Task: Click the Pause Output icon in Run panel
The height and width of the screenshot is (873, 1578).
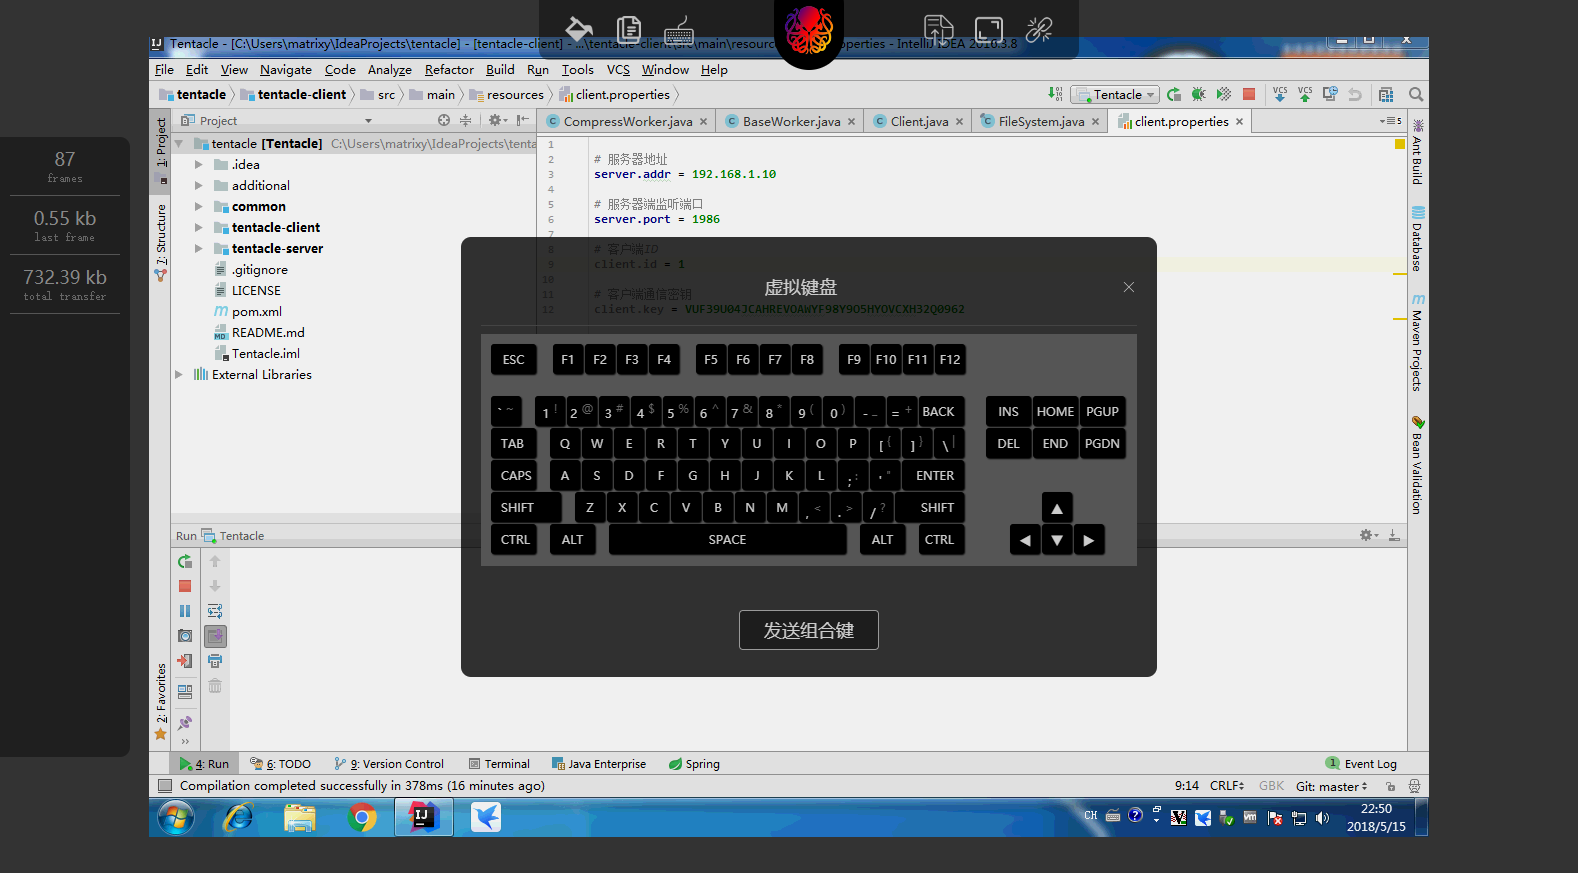Action: tap(185, 611)
